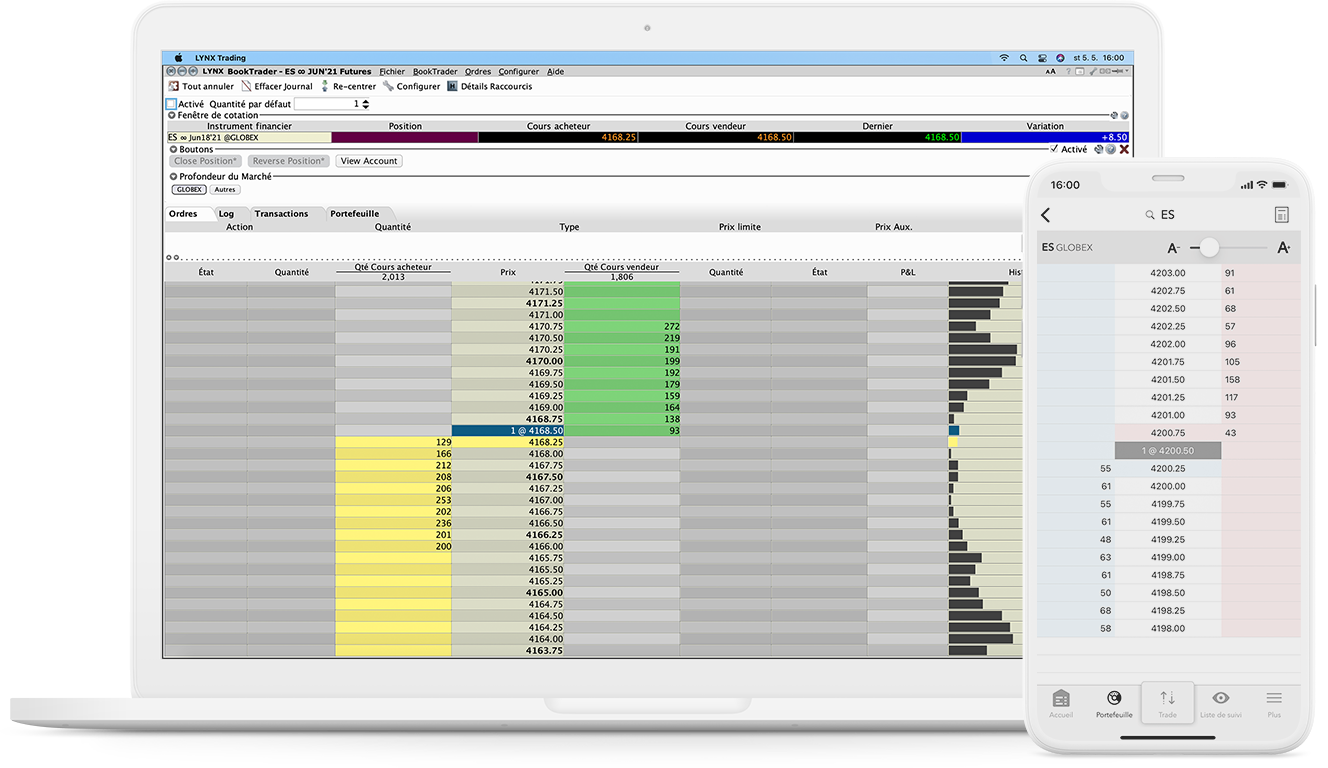Open Détails Raccourcis via the H icon
Image resolution: width=1328 pixels, height=768 pixels.
(x=452, y=87)
